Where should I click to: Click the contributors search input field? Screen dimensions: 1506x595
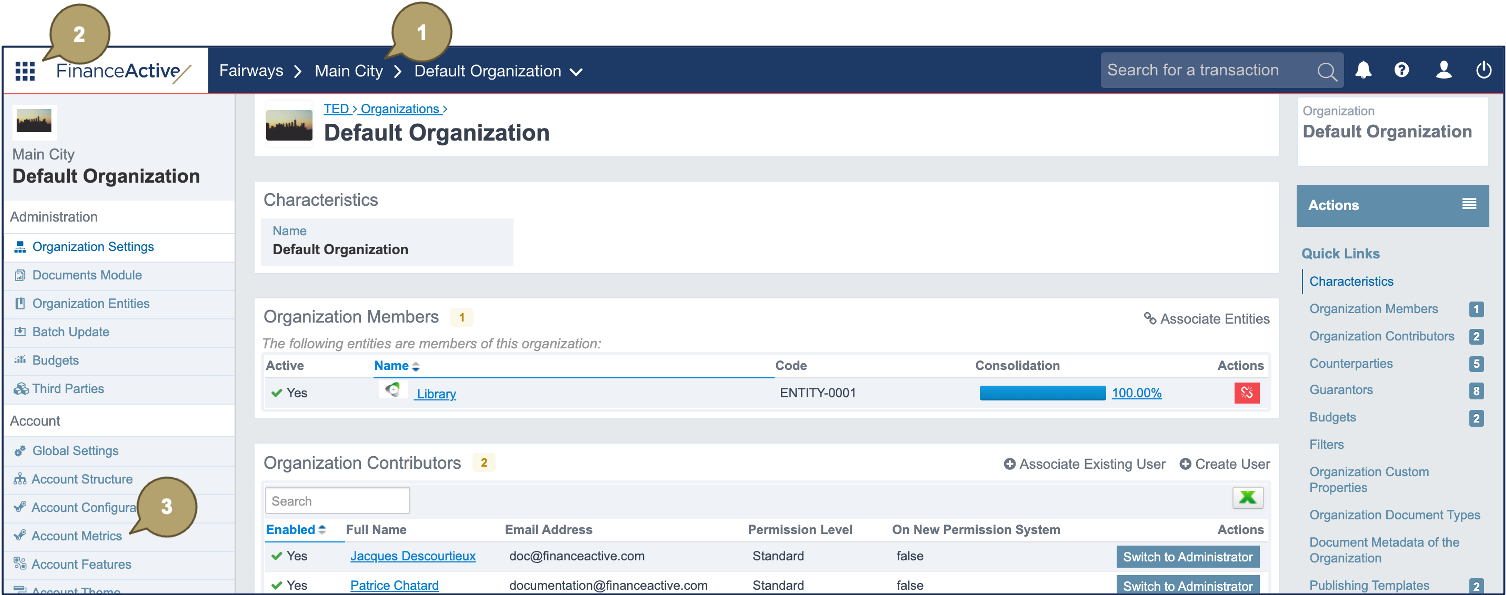(337, 499)
